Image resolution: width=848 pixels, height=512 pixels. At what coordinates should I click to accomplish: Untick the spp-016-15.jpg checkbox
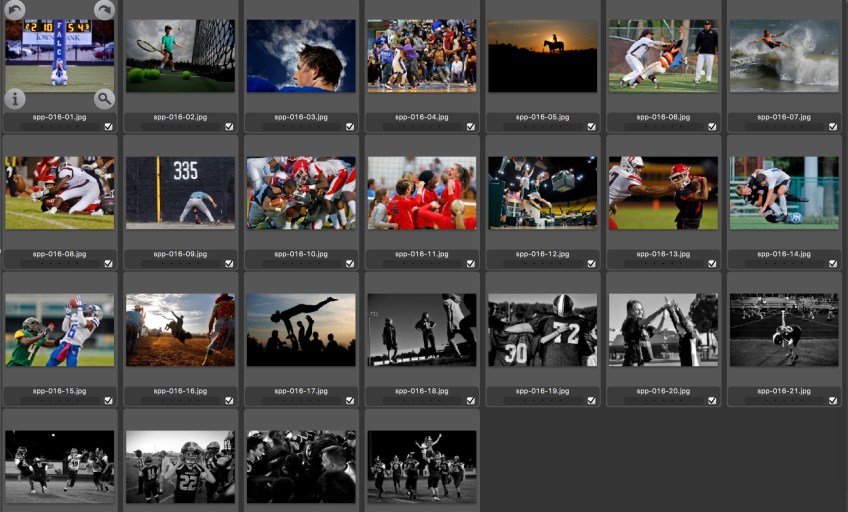[109, 401]
